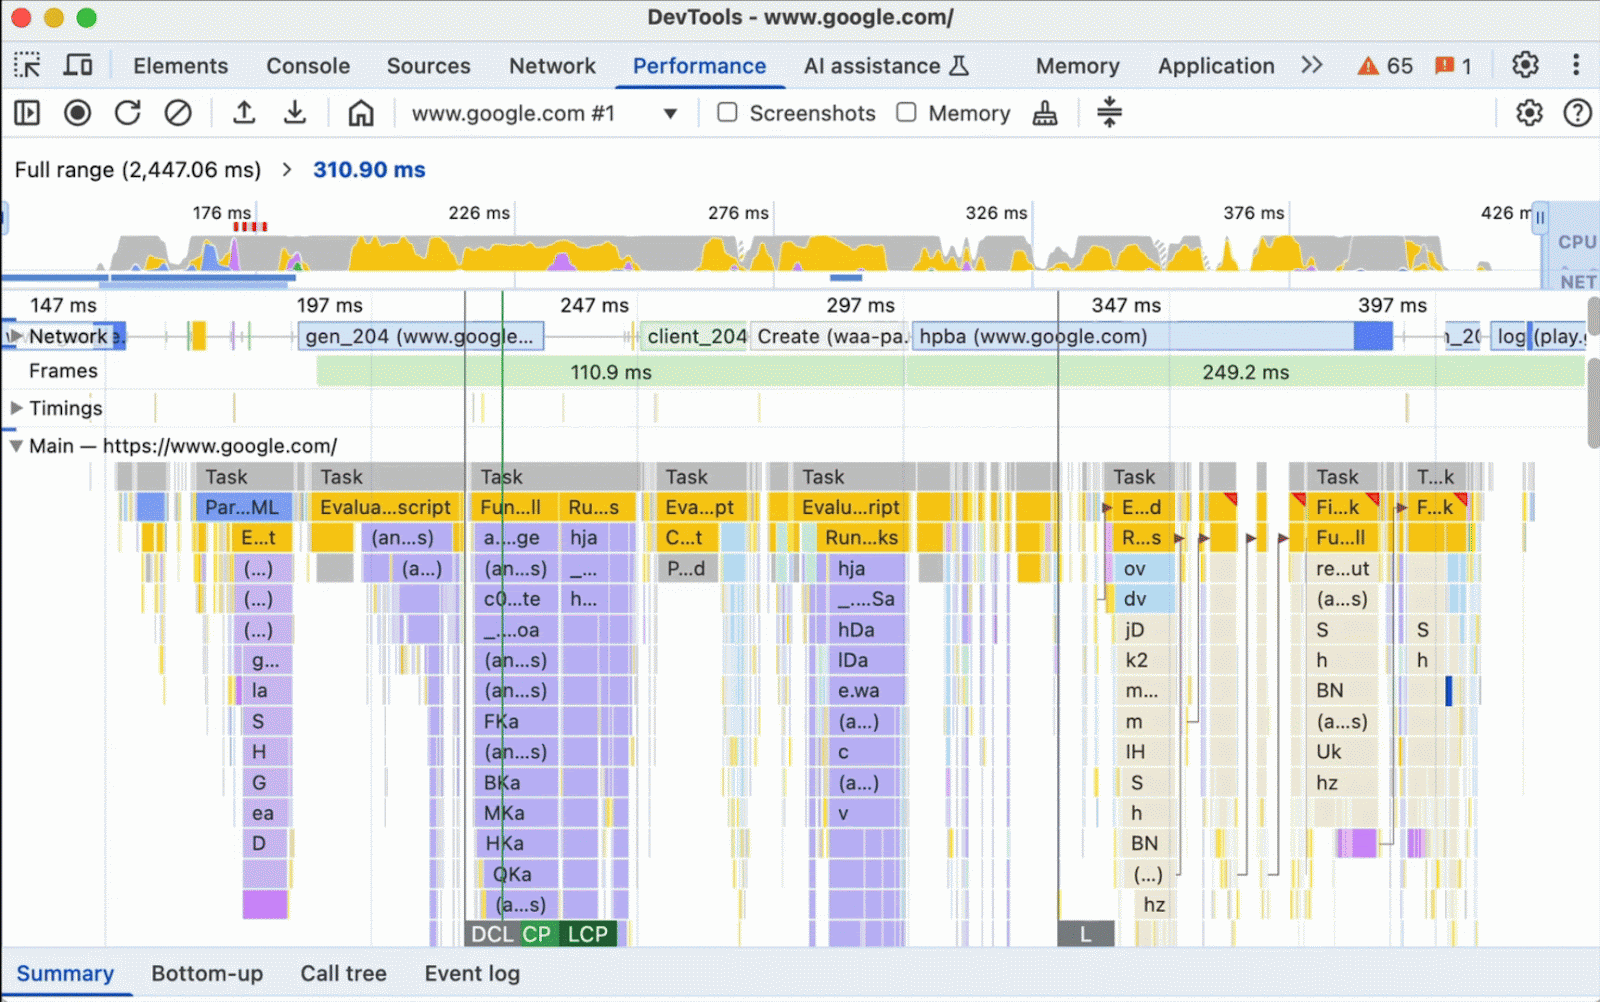
Task: Open the Application tab
Action: point(1216,66)
